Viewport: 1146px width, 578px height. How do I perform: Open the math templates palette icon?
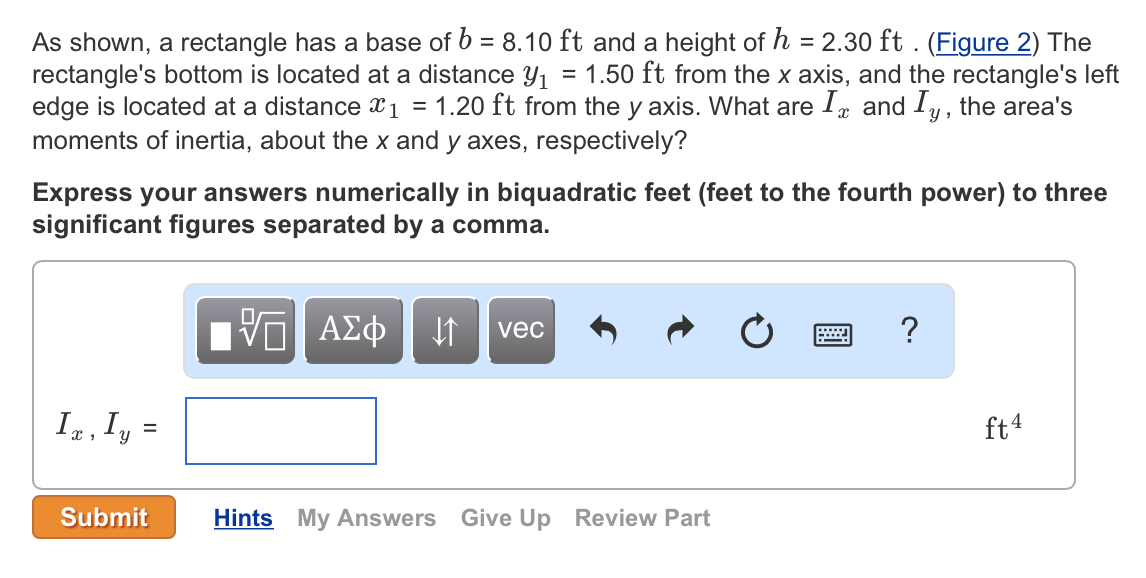245,330
